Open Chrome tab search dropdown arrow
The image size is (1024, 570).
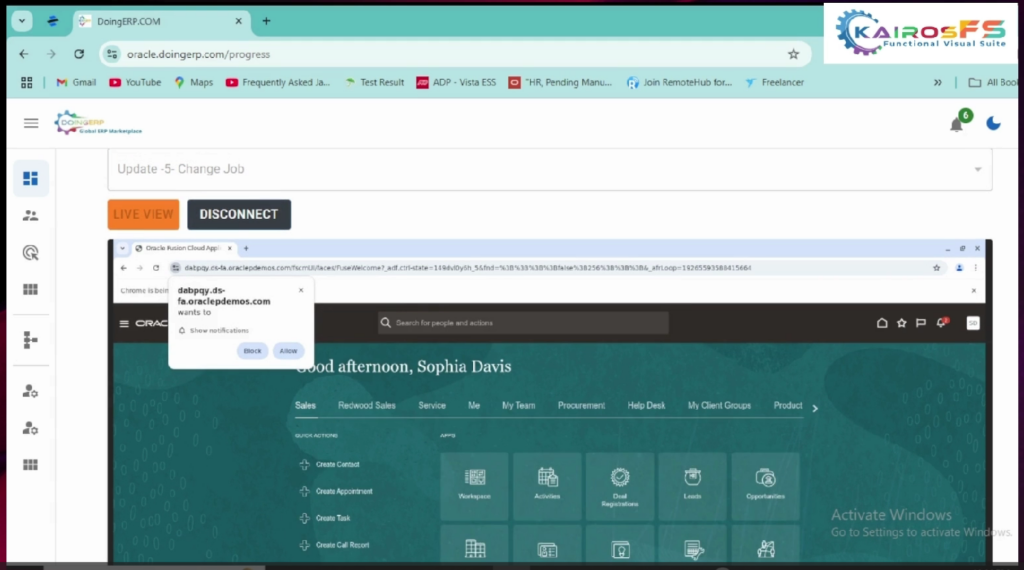tap(22, 21)
